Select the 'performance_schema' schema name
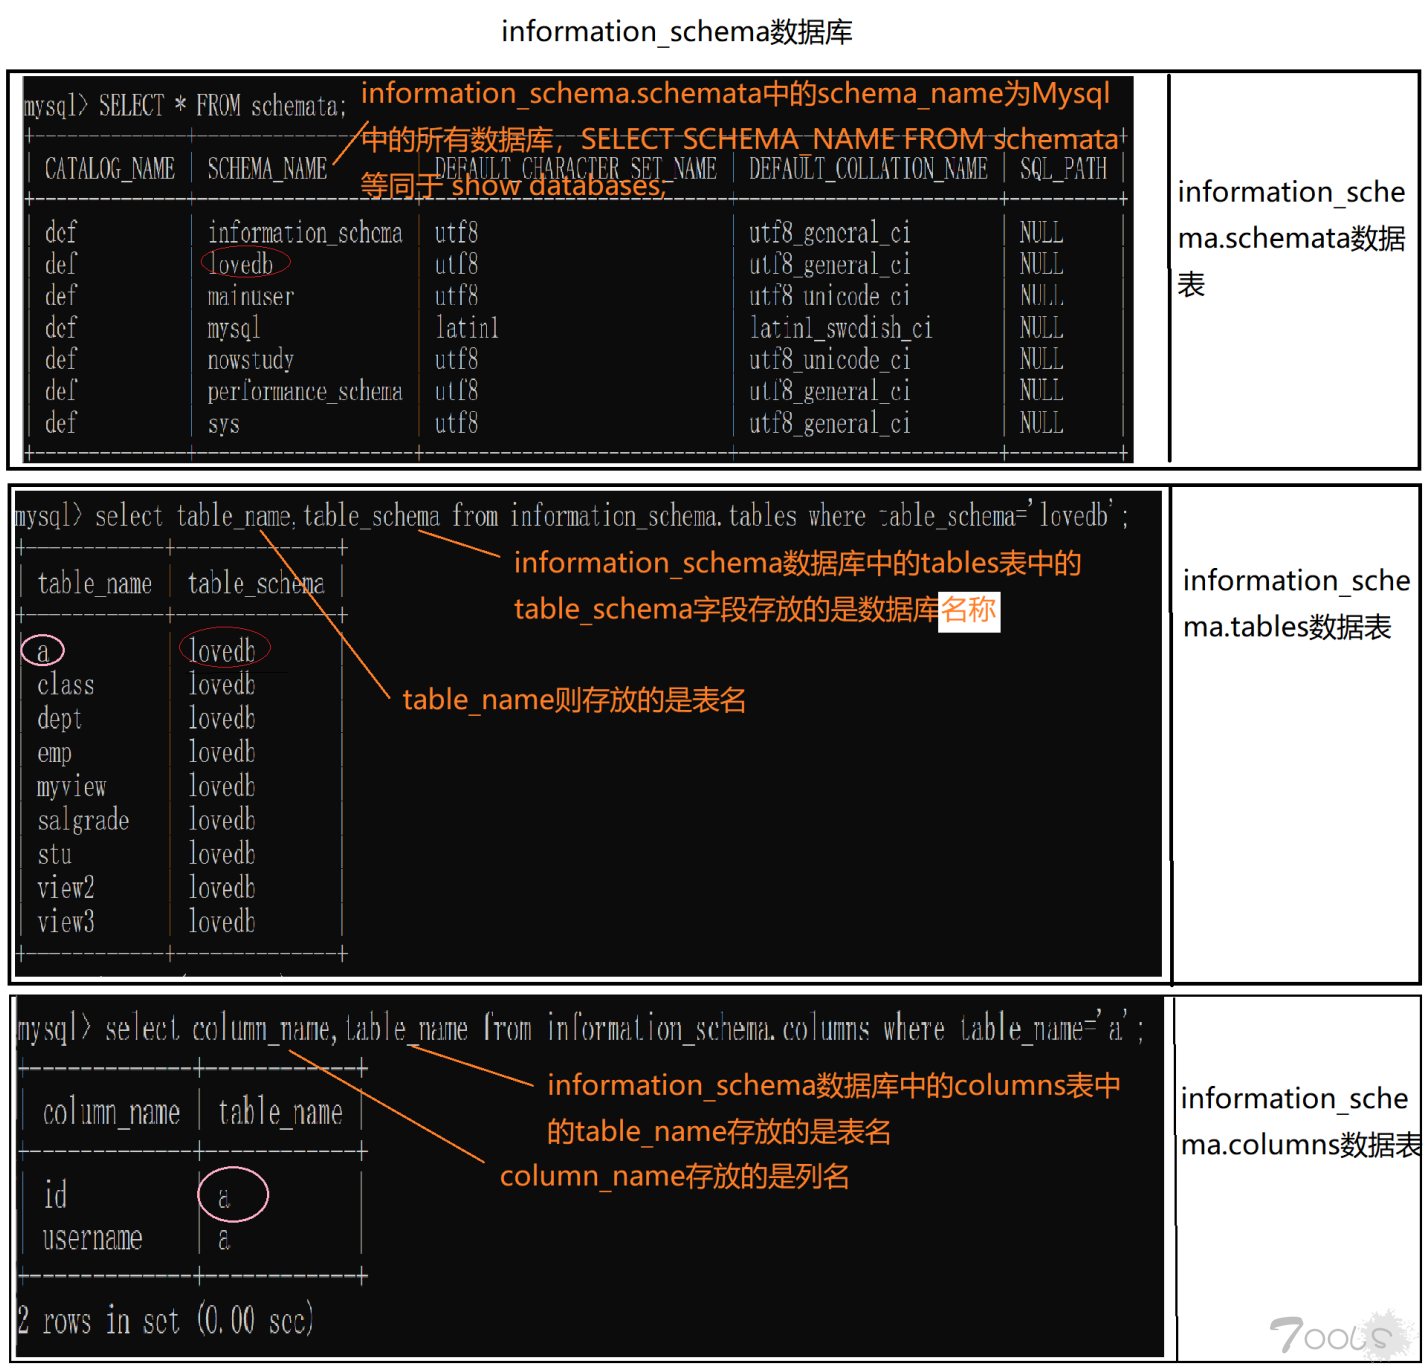The height and width of the screenshot is (1369, 1425). (305, 391)
